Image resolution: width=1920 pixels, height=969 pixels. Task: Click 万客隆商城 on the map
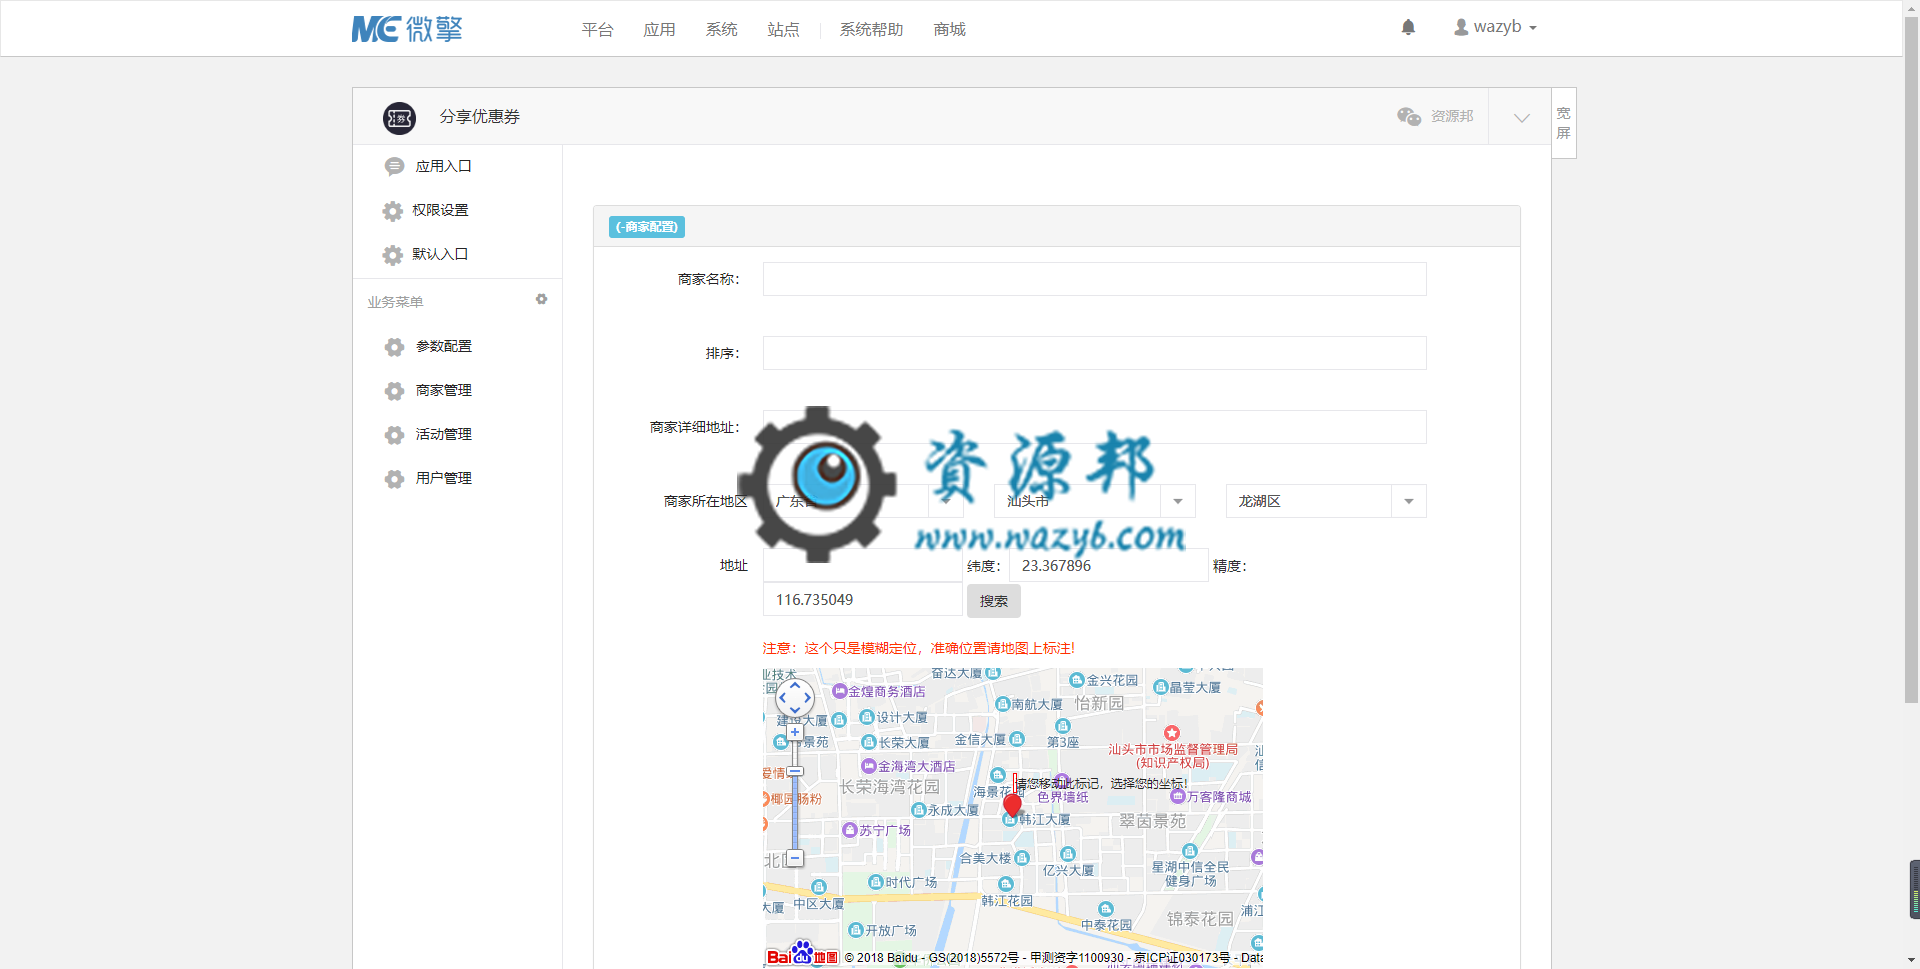click(x=1211, y=797)
